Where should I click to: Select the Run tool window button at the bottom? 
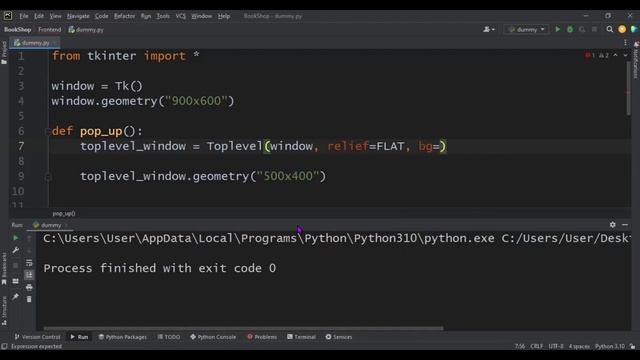coord(79,337)
